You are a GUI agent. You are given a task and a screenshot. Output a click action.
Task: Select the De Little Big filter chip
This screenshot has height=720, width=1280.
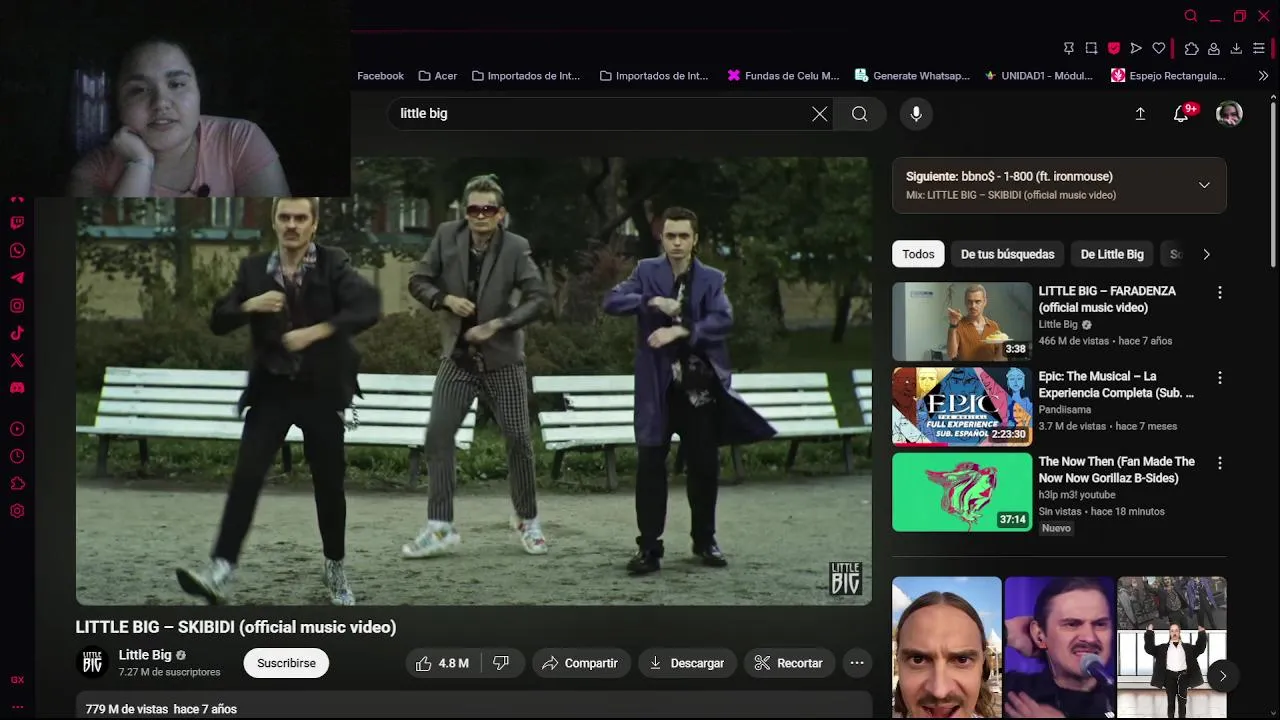1112,254
